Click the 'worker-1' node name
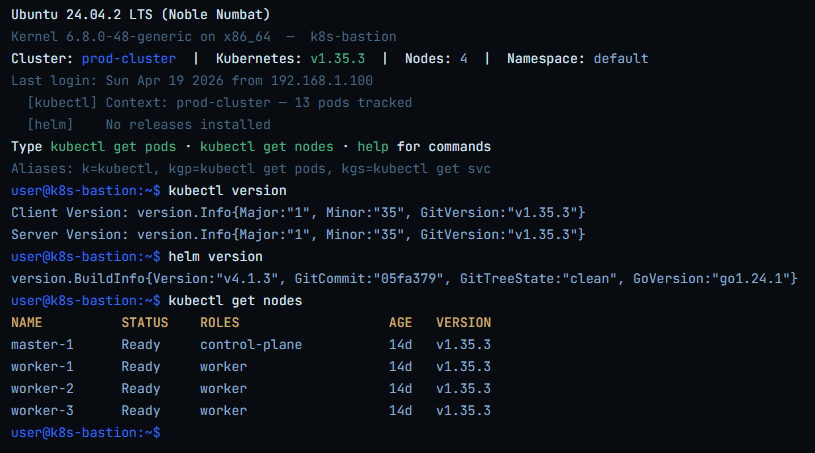 coord(42,367)
